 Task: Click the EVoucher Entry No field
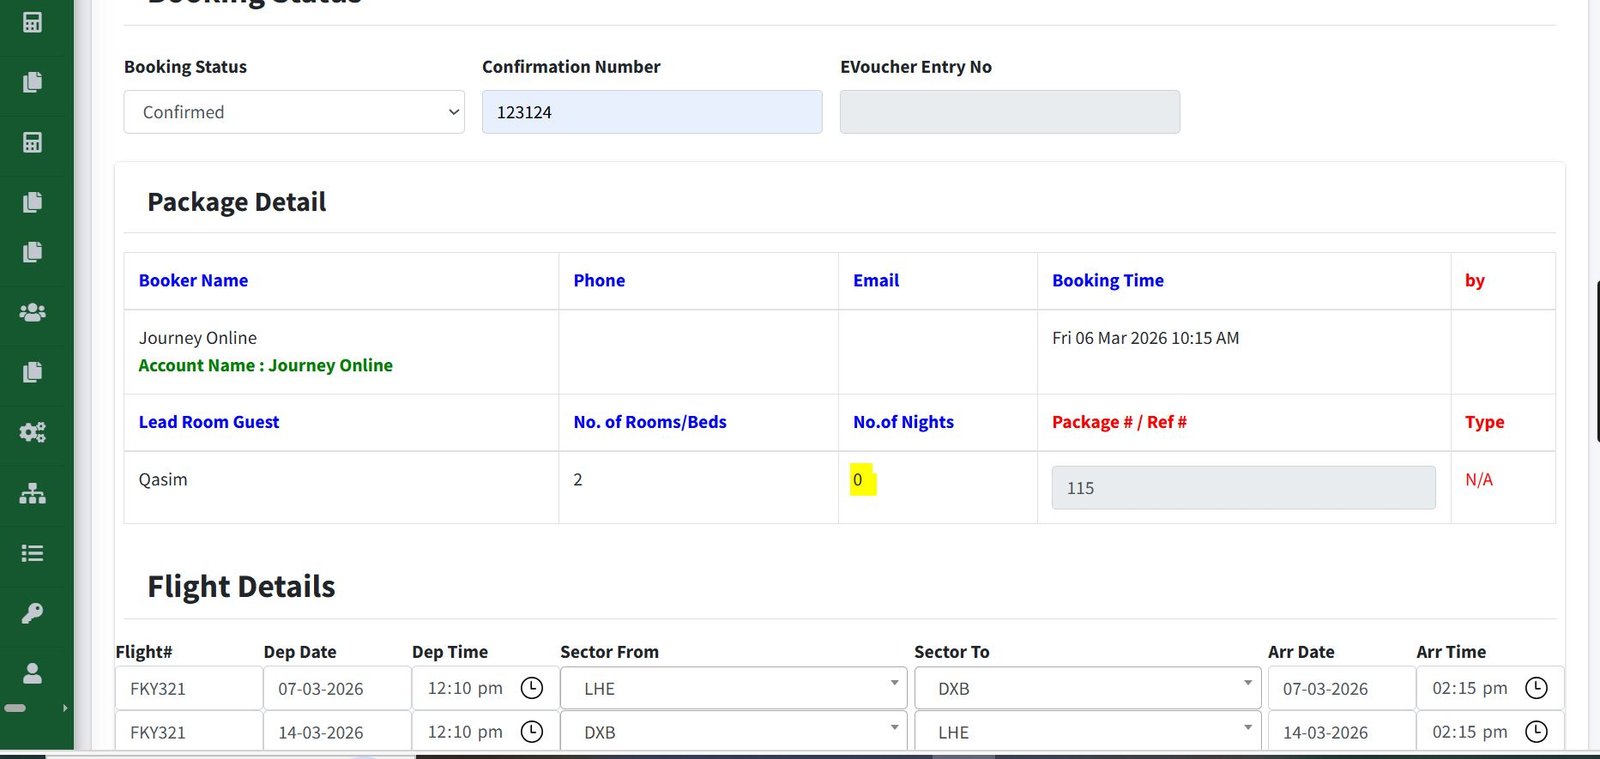(x=1010, y=112)
